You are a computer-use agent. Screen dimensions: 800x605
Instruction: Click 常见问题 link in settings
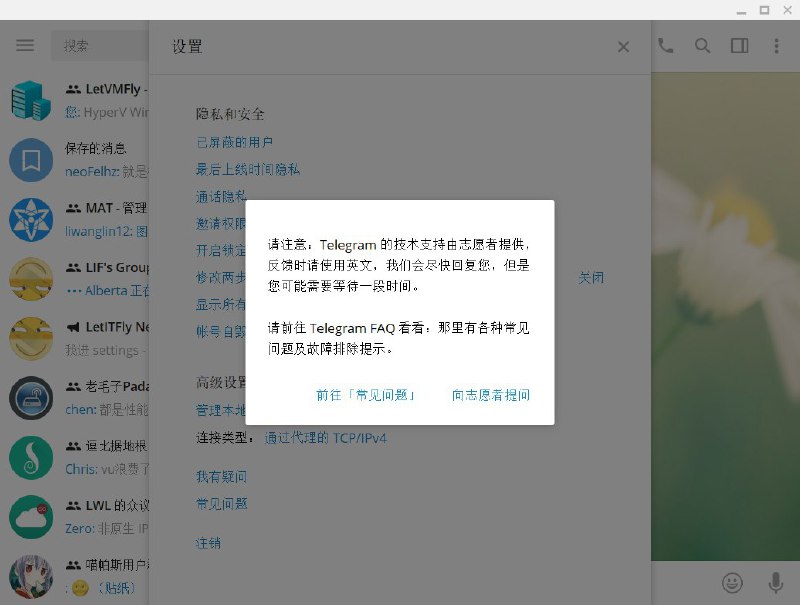pos(221,504)
